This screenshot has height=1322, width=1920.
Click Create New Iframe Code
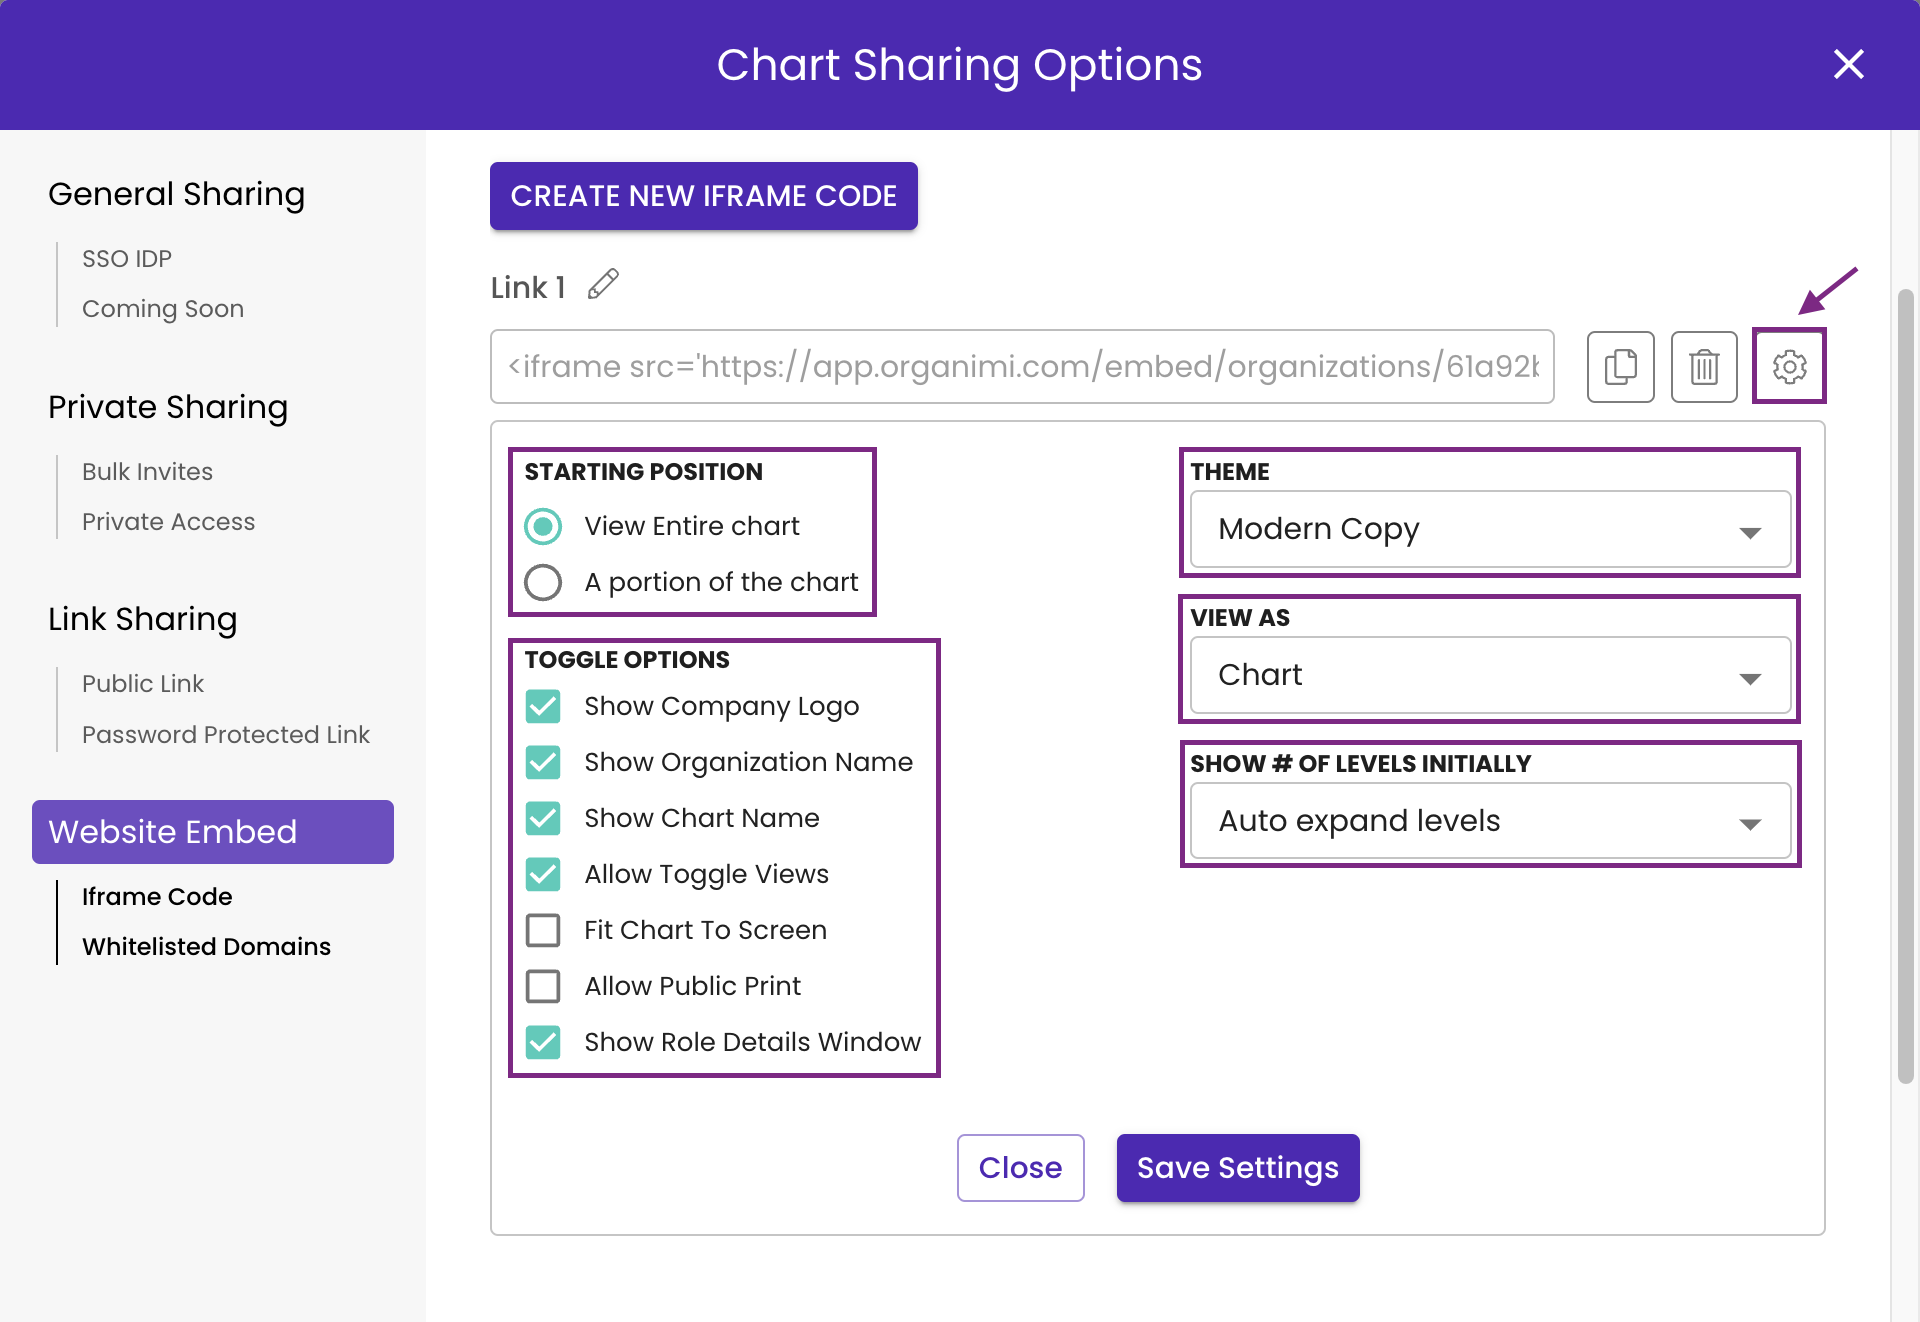coord(704,196)
